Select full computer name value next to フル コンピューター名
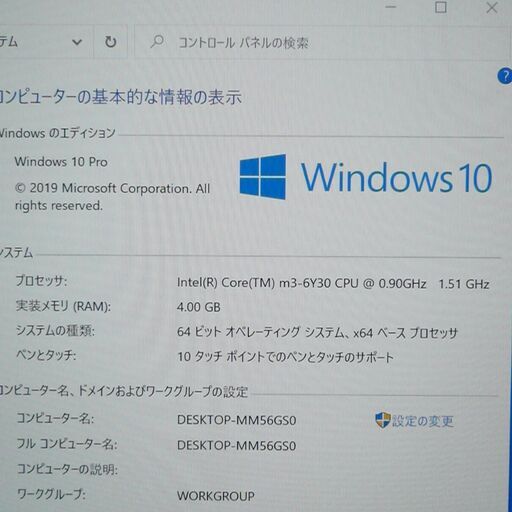This screenshot has height=512, width=512. tap(236, 445)
